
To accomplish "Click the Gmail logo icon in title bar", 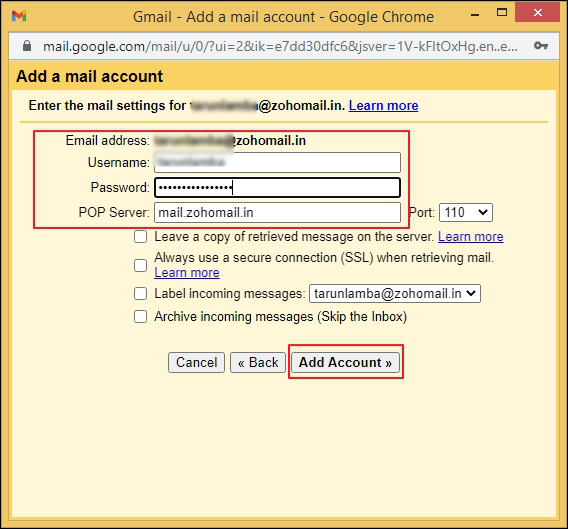I will (19, 16).
